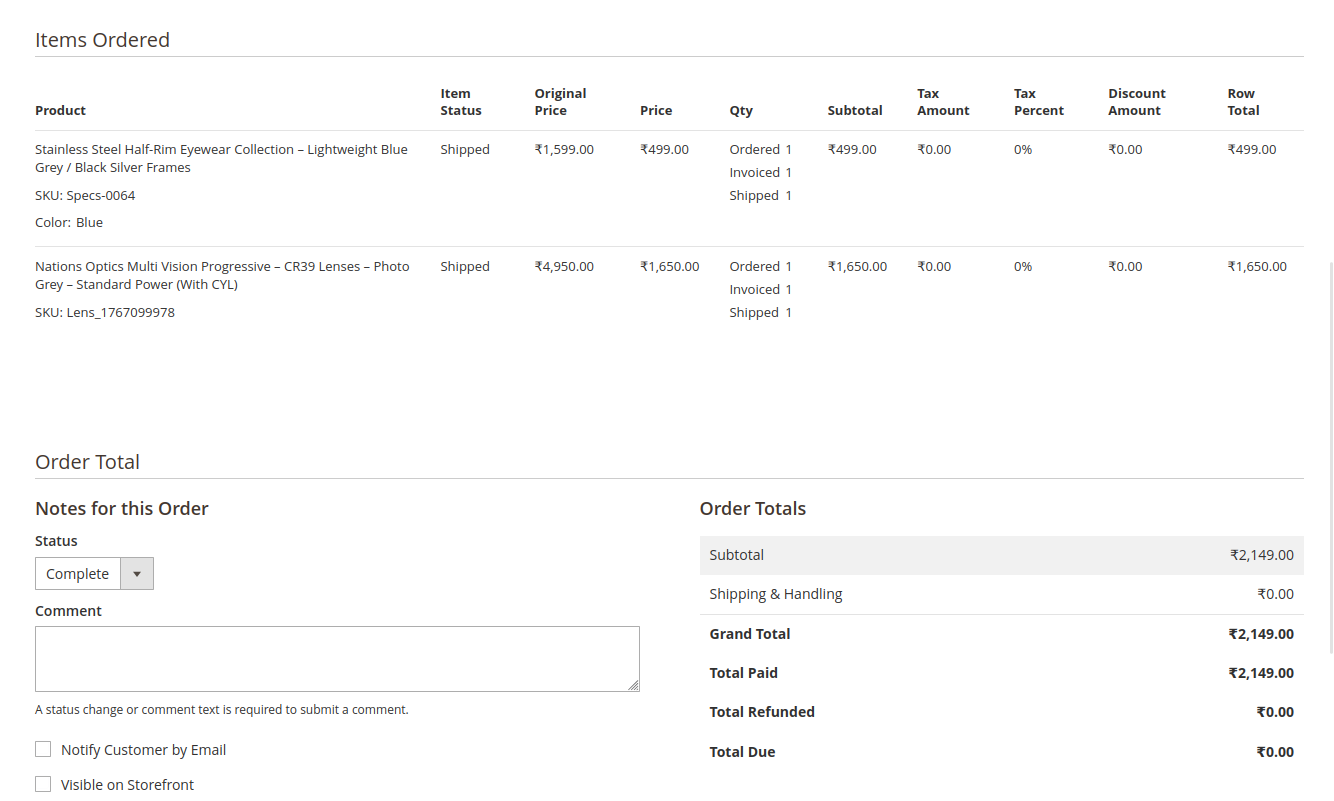Click the Row Total column header
Image resolution: width=1334 pixels, height=801 pixels.
(1243, 102)
